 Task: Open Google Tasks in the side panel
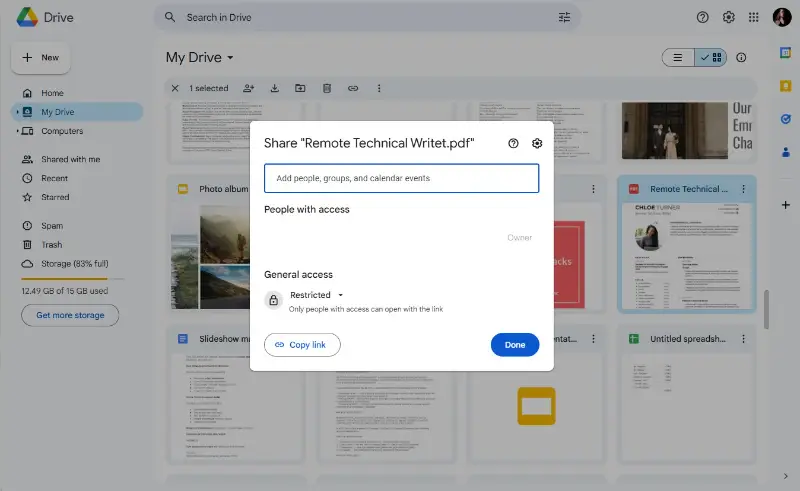[785, 118]
